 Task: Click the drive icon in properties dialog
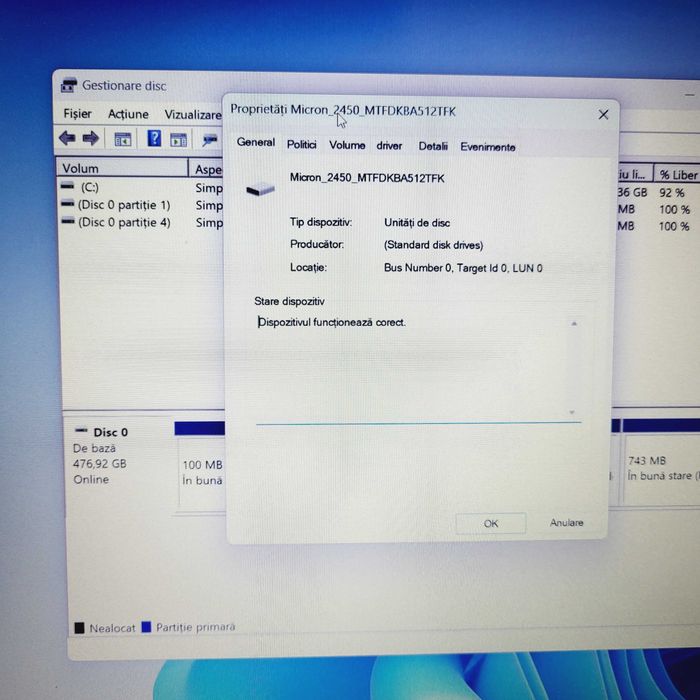pyautogui.click(x=260, y=189)
